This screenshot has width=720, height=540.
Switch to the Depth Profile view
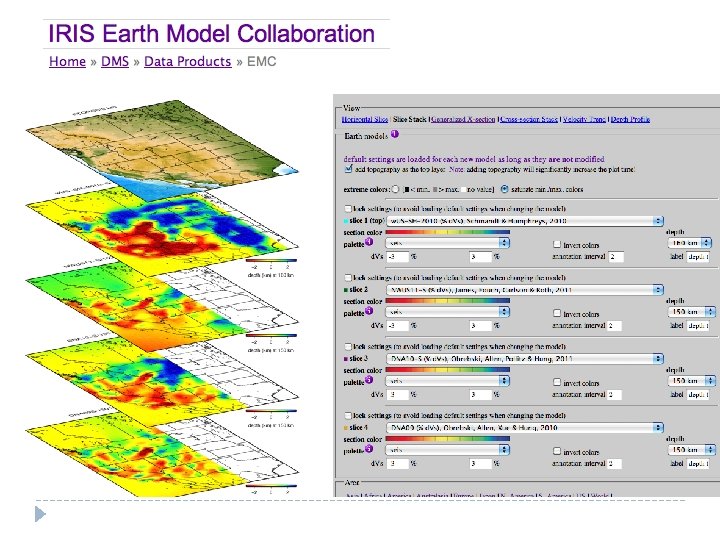click(x=630, y=119)
